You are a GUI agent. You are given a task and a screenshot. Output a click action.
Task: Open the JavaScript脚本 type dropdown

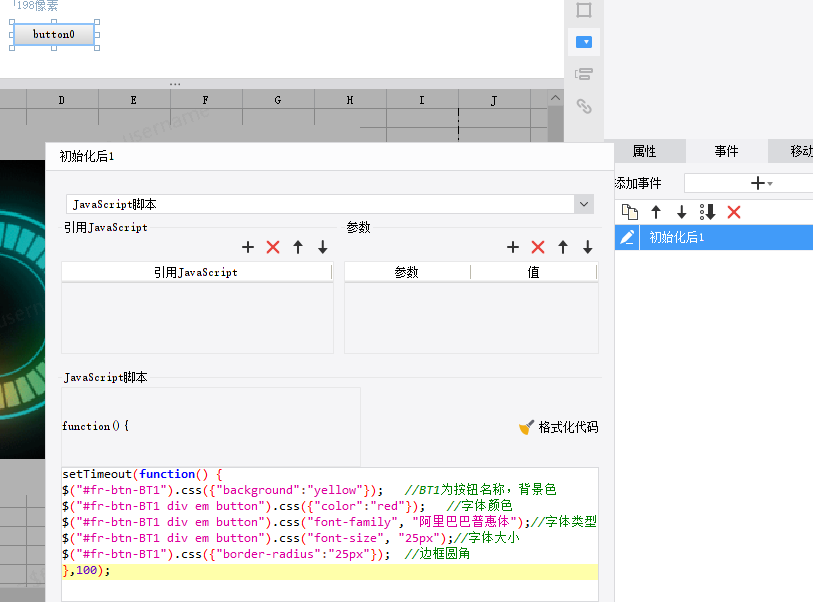[x=584, y=204]
